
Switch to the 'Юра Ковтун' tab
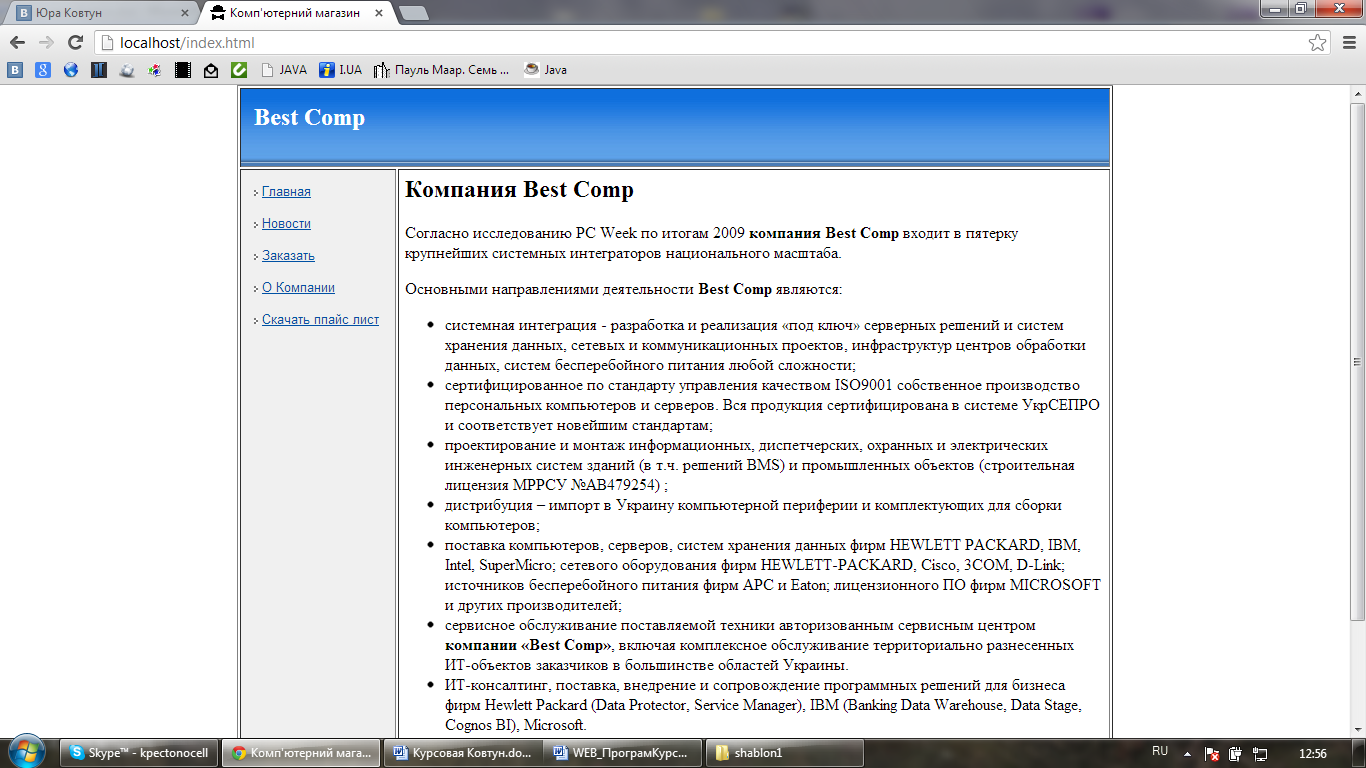click(x=100, y=13)
